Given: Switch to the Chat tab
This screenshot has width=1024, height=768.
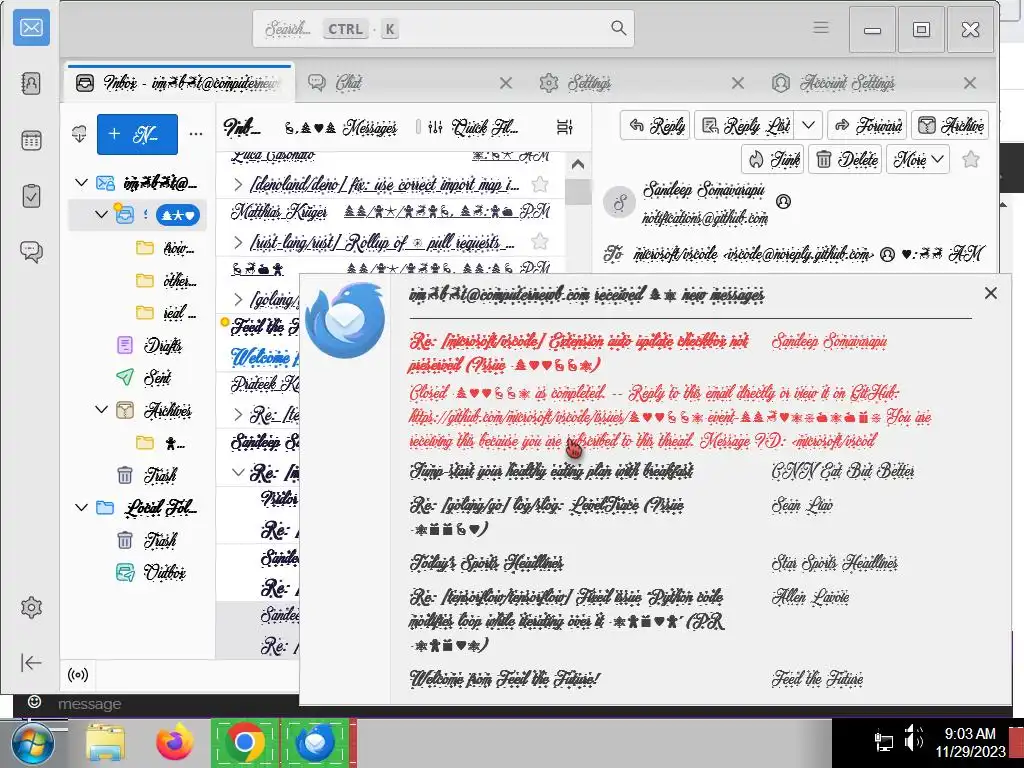Looking at the screenshot, I should (x=405, y=83).
